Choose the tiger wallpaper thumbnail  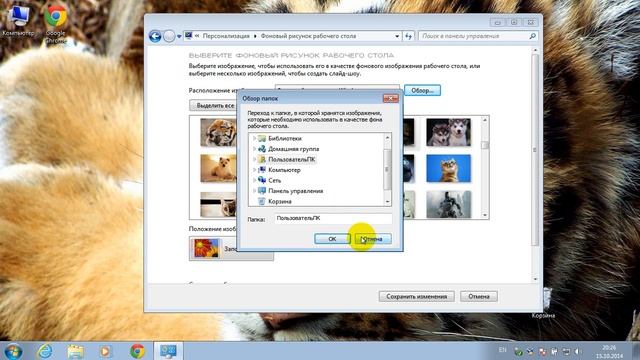coord(218,132)
